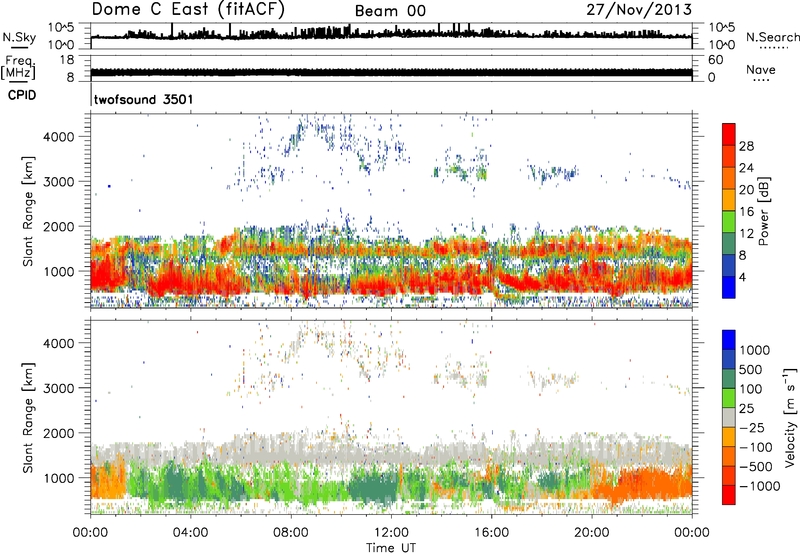Screen dimensions: 800x554
Task: Click the '16:00' time axis tick label
Action: (x=491, y=533)
